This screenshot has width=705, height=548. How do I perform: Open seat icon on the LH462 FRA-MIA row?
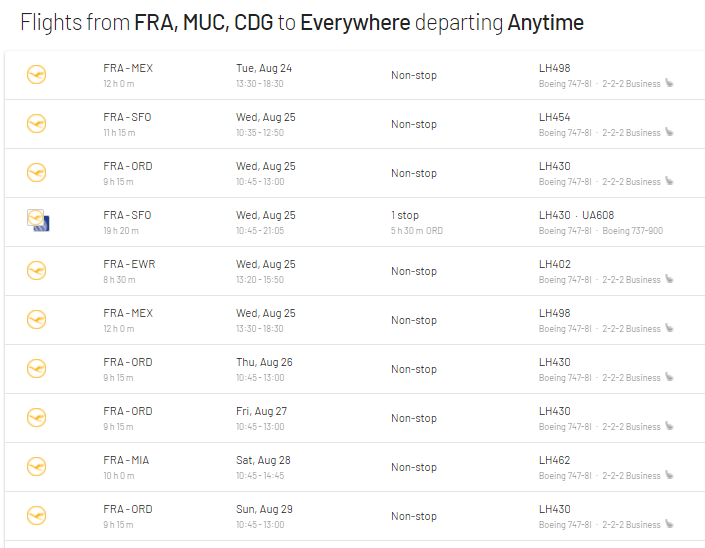669,476
